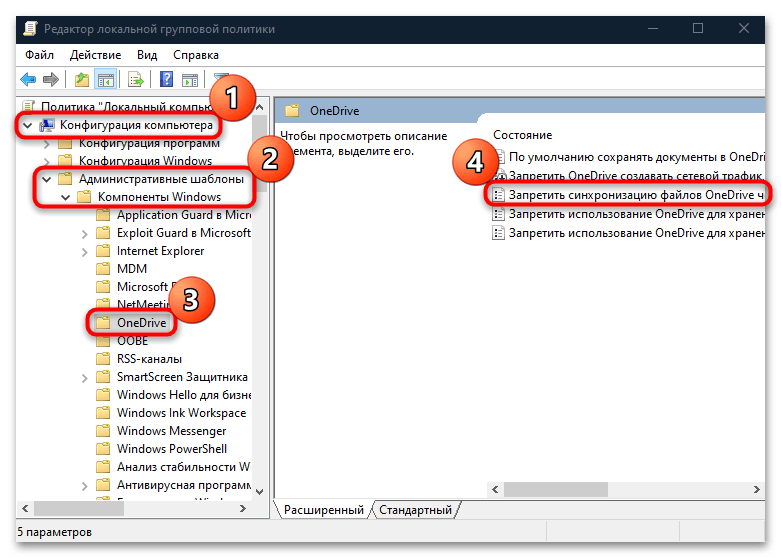This screenshot has width=781, height=558.
Task: Collapse the Конфигурация компьютера node
Action: [27, 125]
